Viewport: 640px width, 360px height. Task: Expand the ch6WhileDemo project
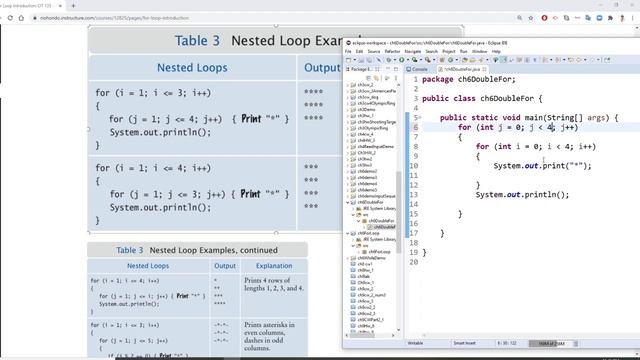(348, 258)
